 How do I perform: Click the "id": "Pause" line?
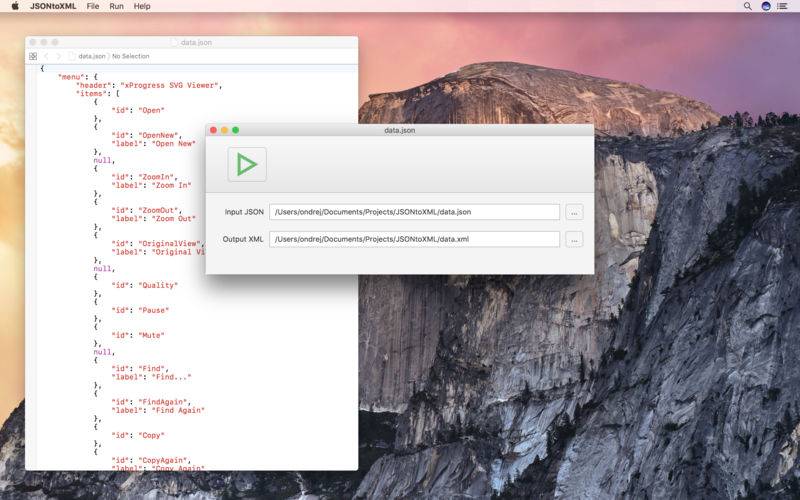140,310
